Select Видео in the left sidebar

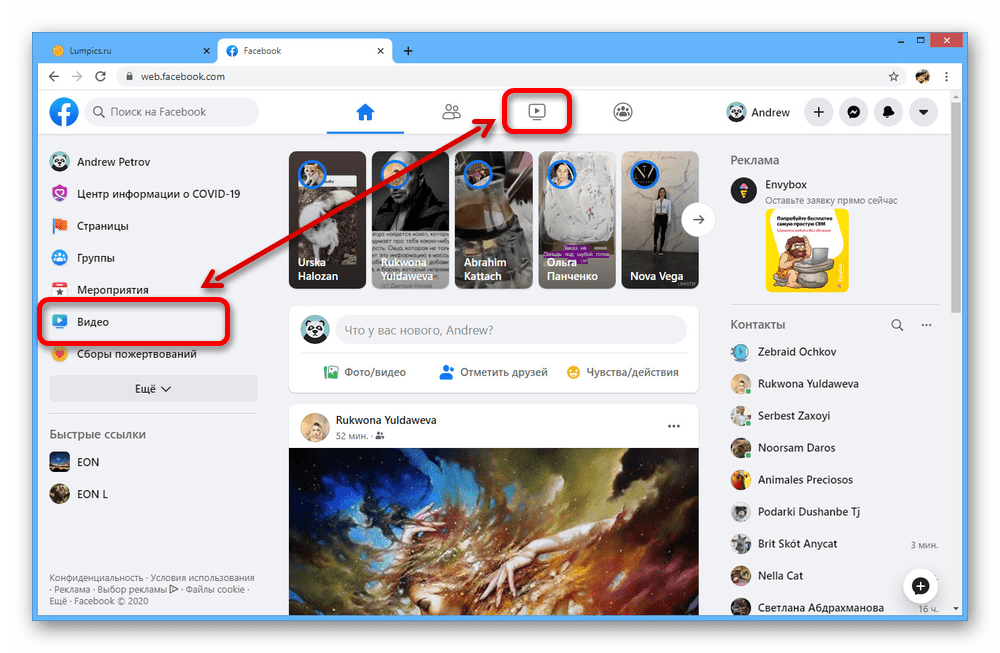click(x=93, y=322)
